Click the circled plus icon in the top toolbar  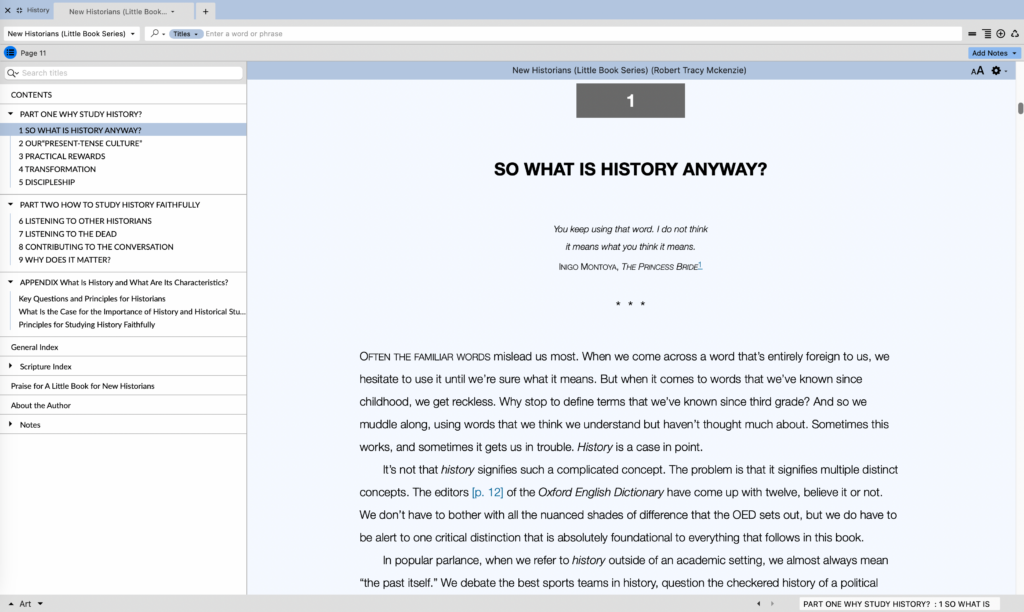point(1000,33)
